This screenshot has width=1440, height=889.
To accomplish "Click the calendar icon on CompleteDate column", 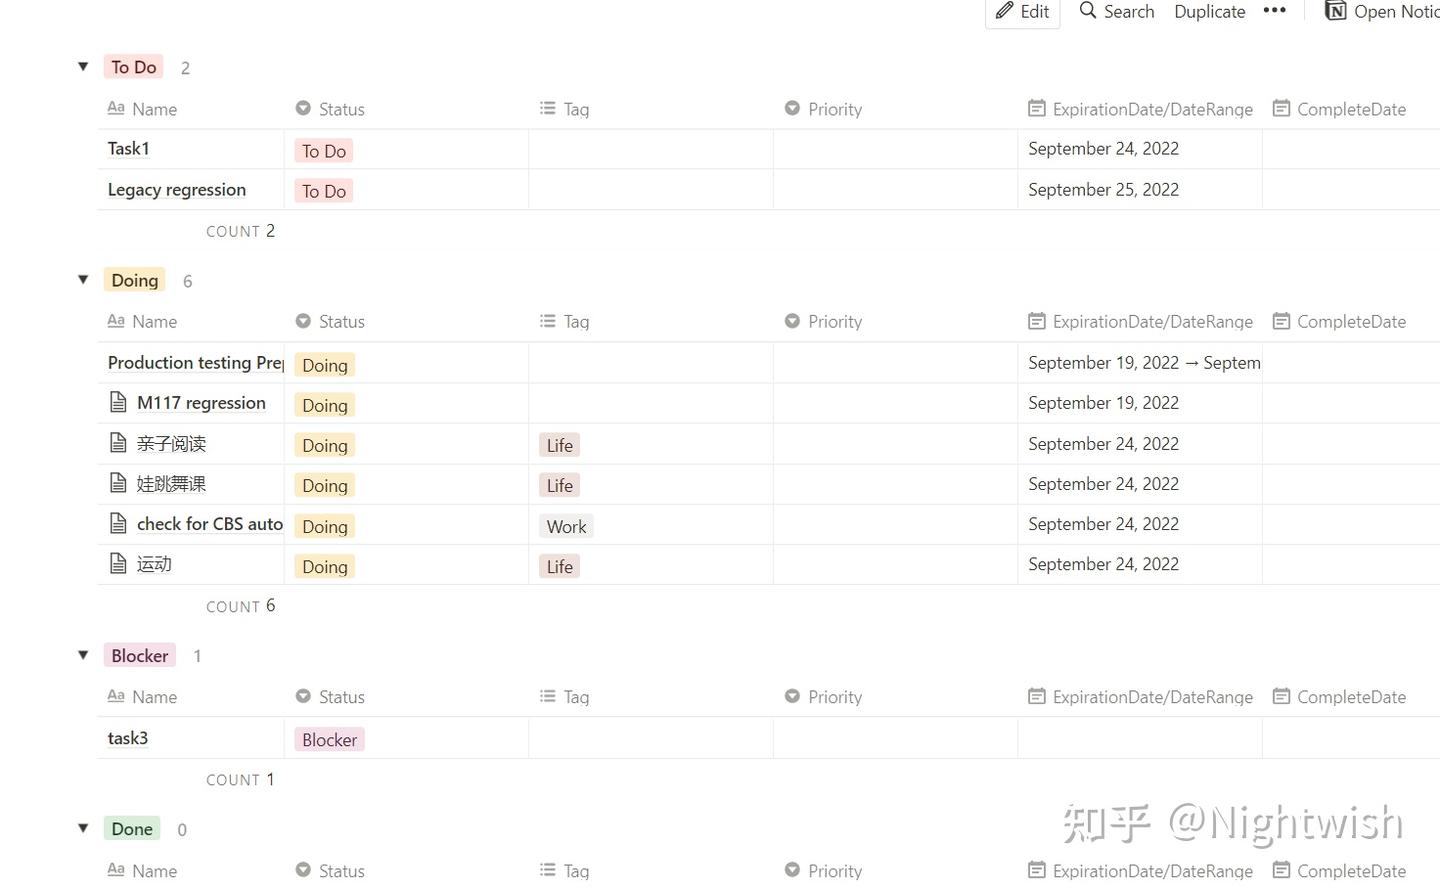I will pos(1281,108).
